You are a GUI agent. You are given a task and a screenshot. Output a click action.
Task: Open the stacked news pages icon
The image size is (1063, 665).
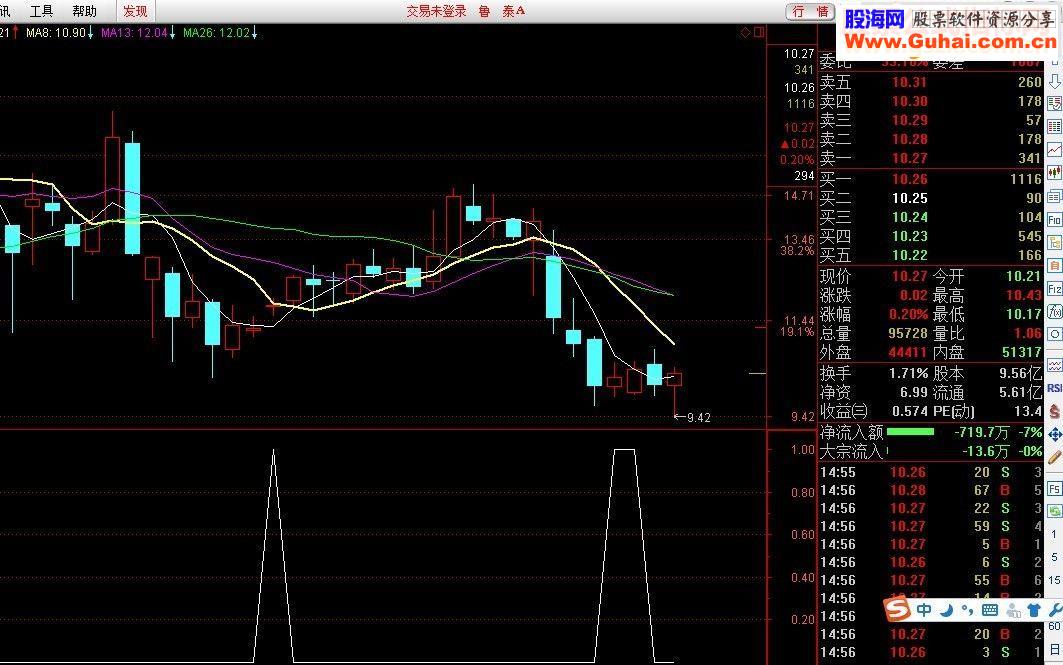pyautogui.click(x=1055, y=197)
